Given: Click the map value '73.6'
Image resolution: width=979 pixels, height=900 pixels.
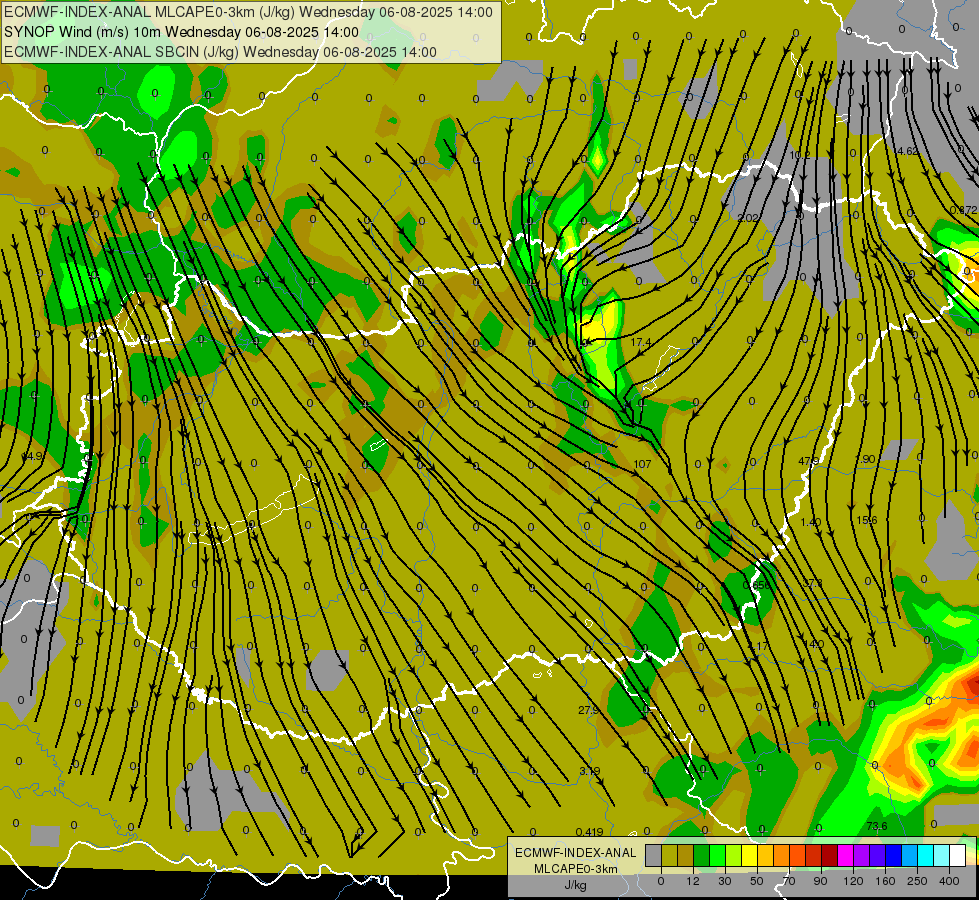Looking at the screenshot, I should (877, 826).
